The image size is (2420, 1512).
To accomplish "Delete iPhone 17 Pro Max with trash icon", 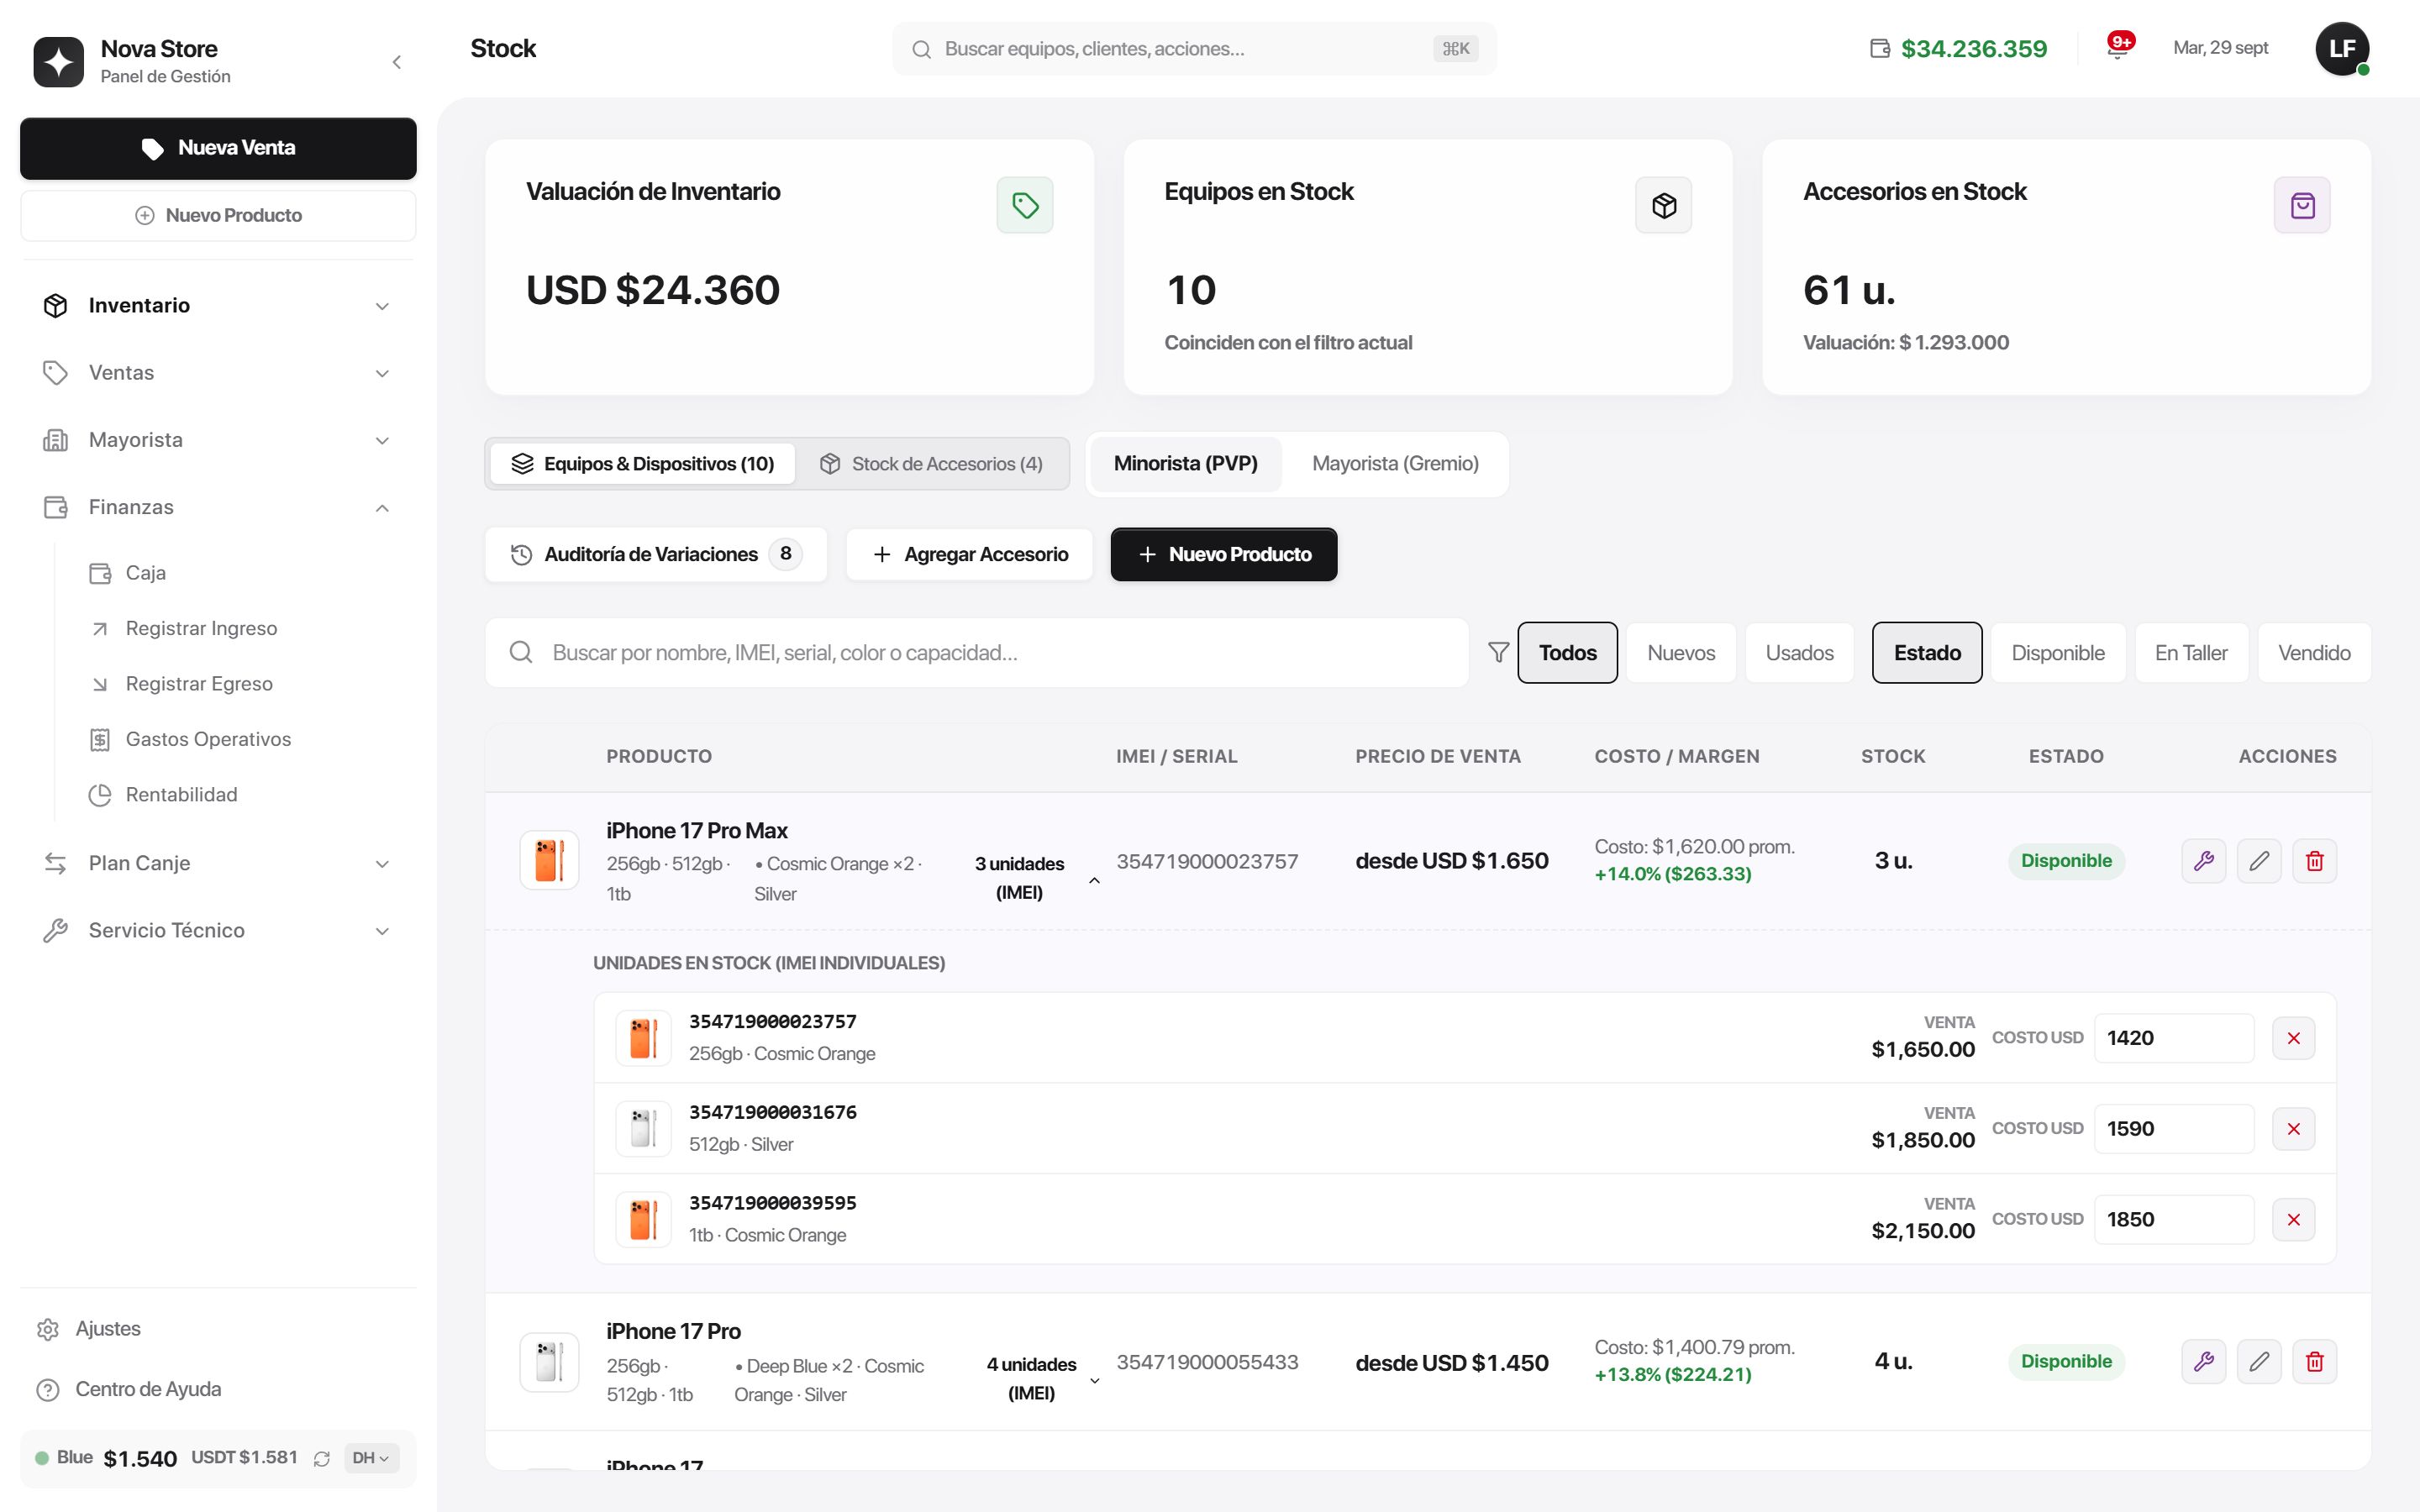I will tap(2314, 861).
